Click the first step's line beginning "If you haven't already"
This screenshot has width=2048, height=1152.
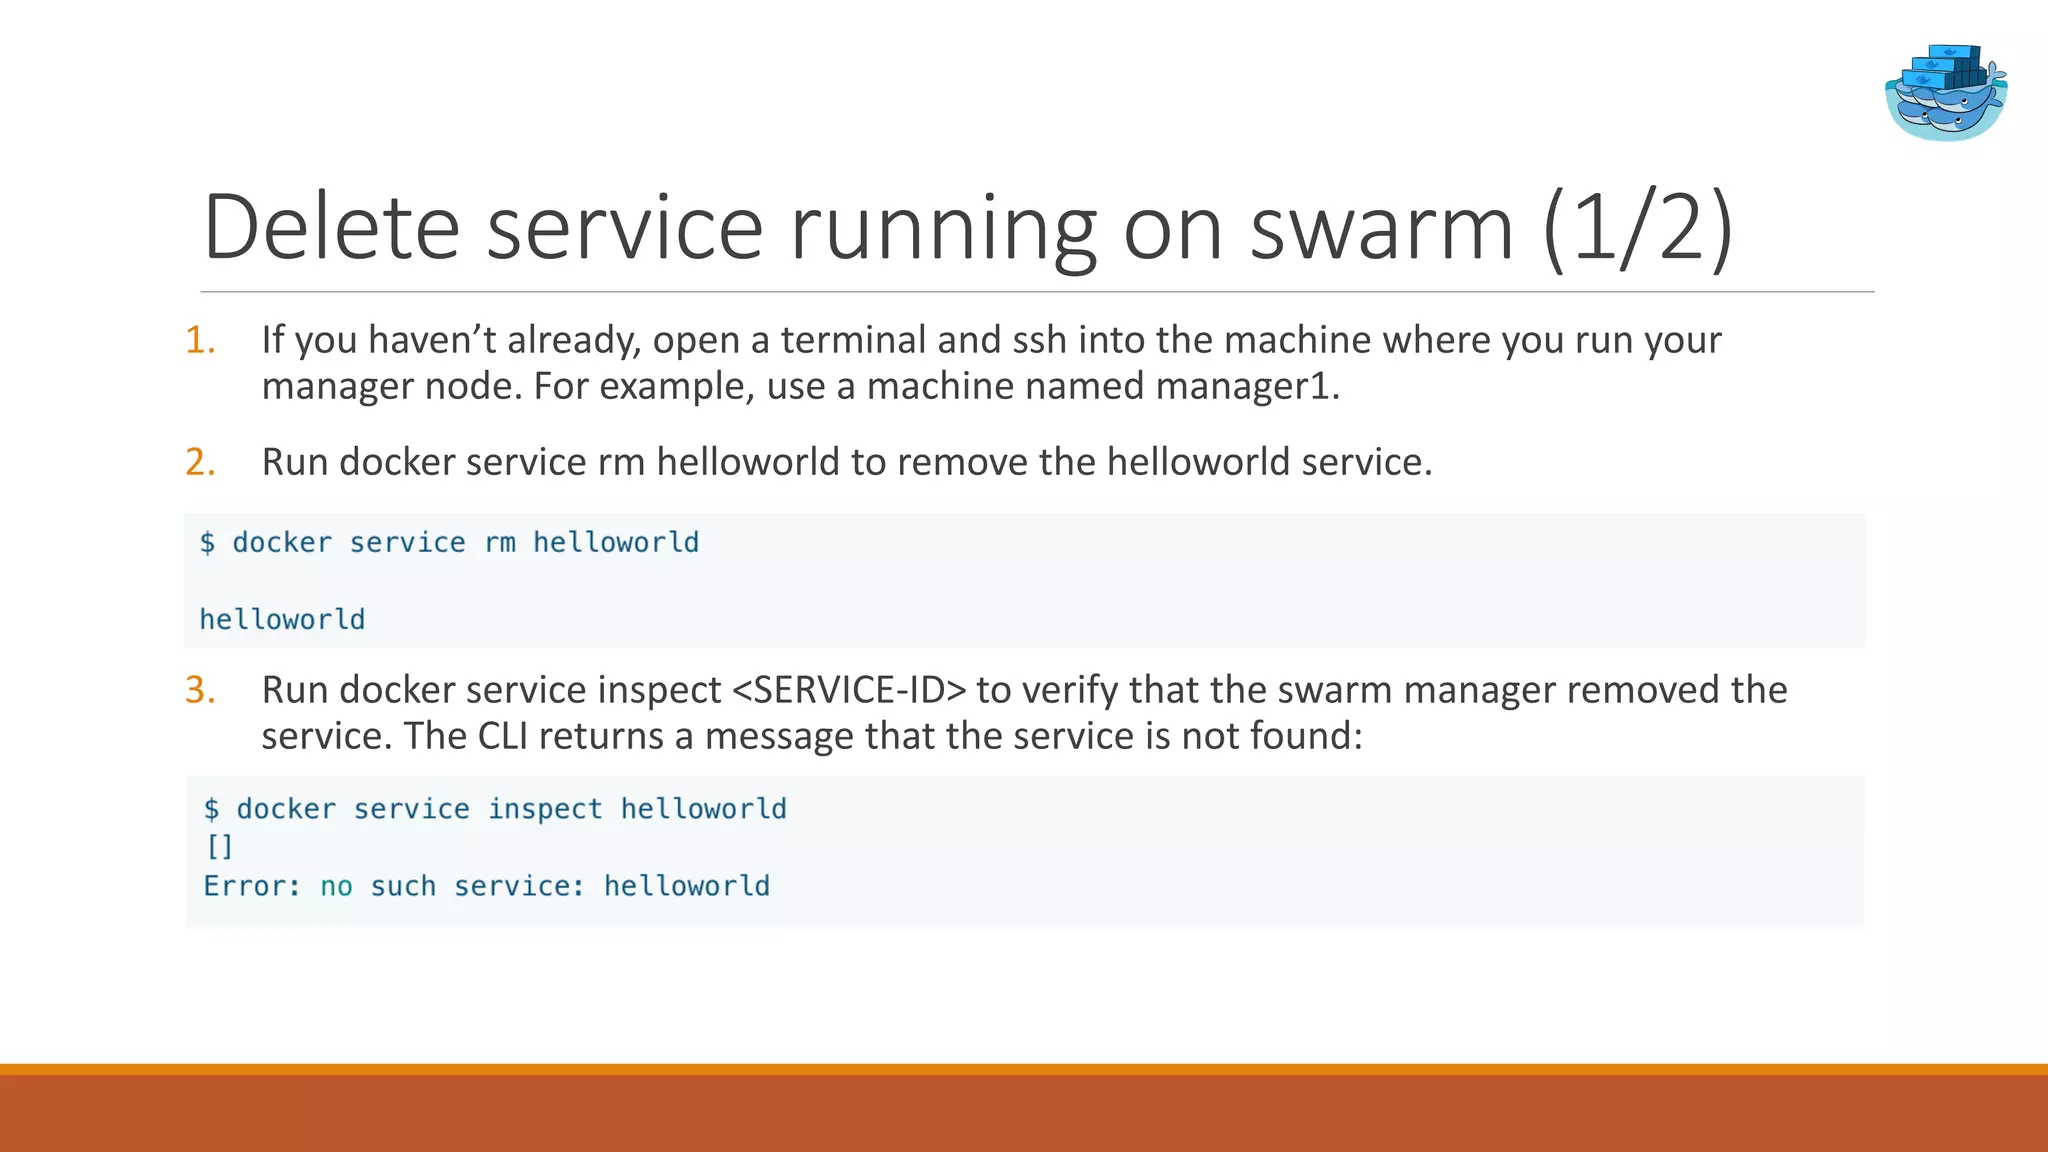[x=990, y=340]
